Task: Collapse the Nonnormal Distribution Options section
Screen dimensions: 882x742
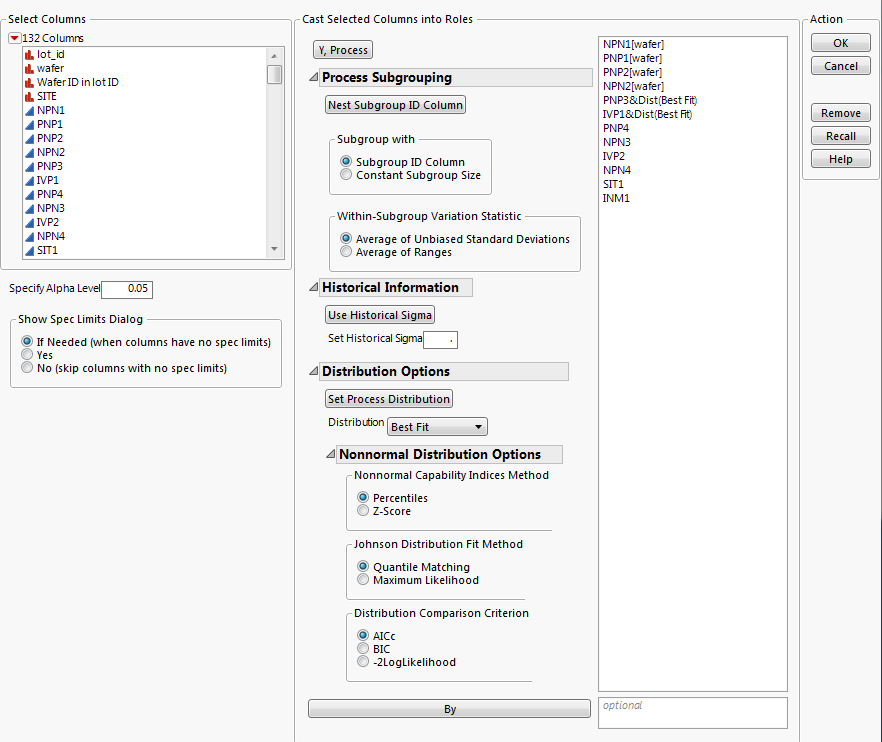Action: [x=331, y=455]
